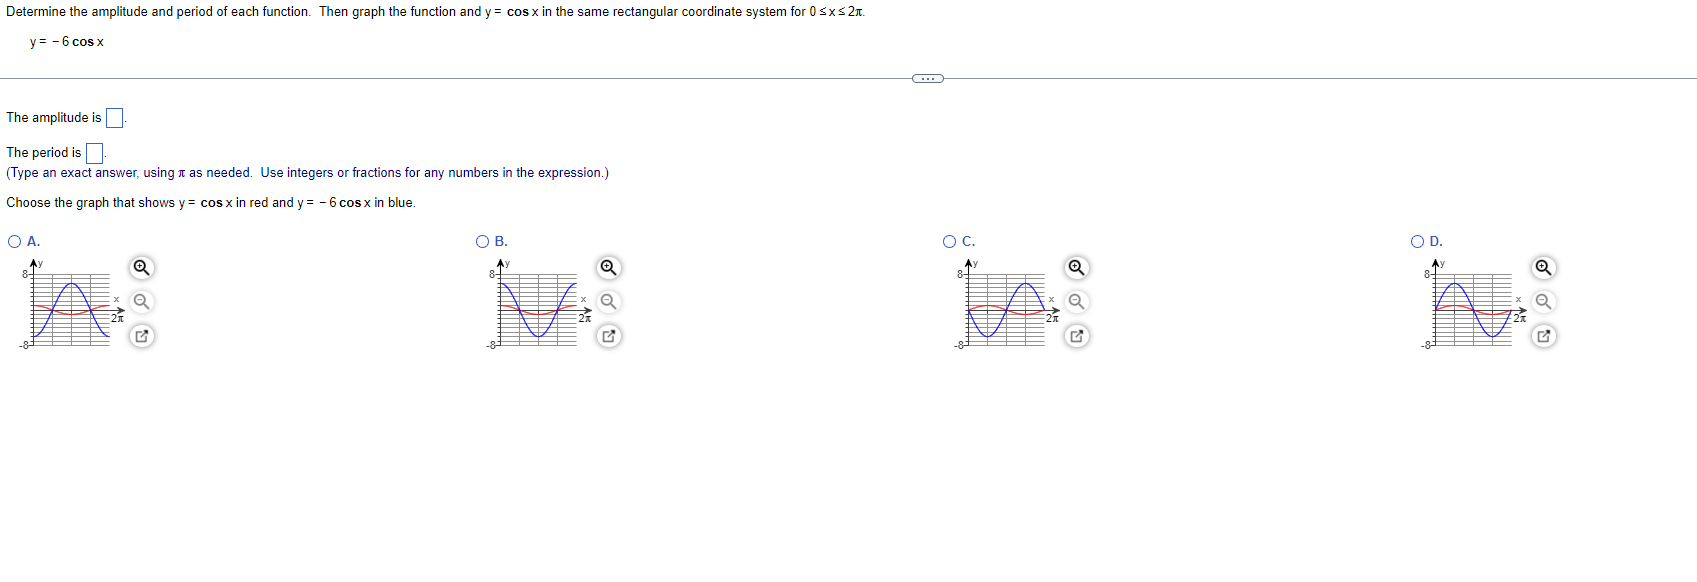The height and width of the screenshot is (582, 1697).
Task: Zoom out on graph option A
Action: click(141, 301)
